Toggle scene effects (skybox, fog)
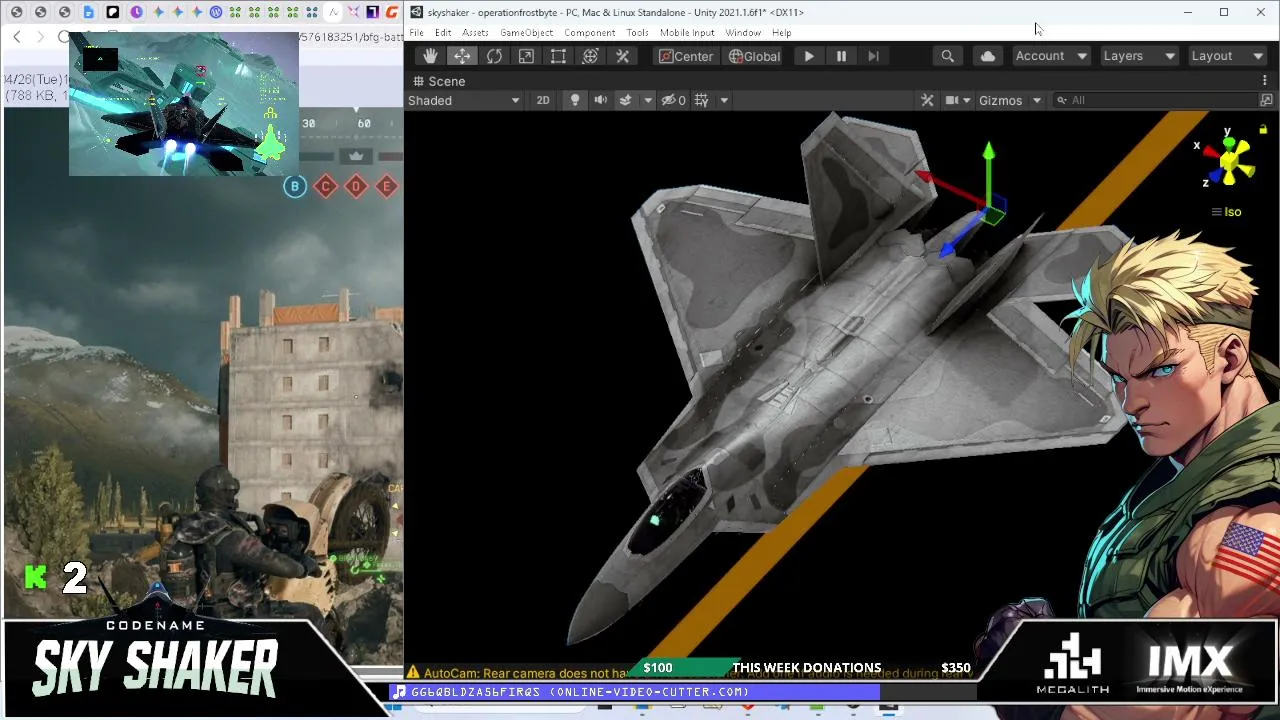1280x720 pixels. (626, 100)
